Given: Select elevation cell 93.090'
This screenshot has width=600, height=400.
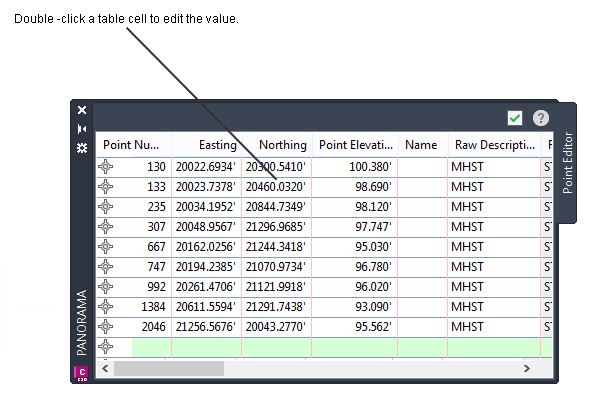Looking at the screenshot, I should point(355,307).
